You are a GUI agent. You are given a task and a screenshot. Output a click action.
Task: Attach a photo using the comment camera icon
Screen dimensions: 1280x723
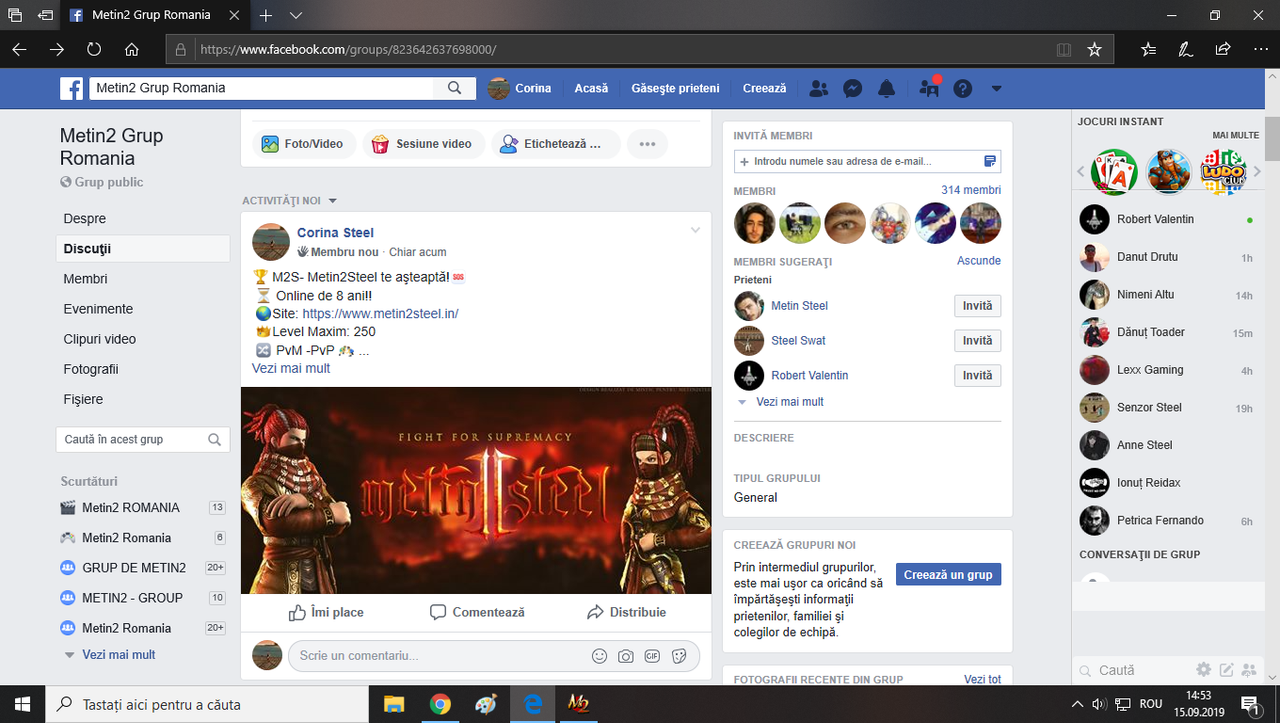tap(626, 656)
